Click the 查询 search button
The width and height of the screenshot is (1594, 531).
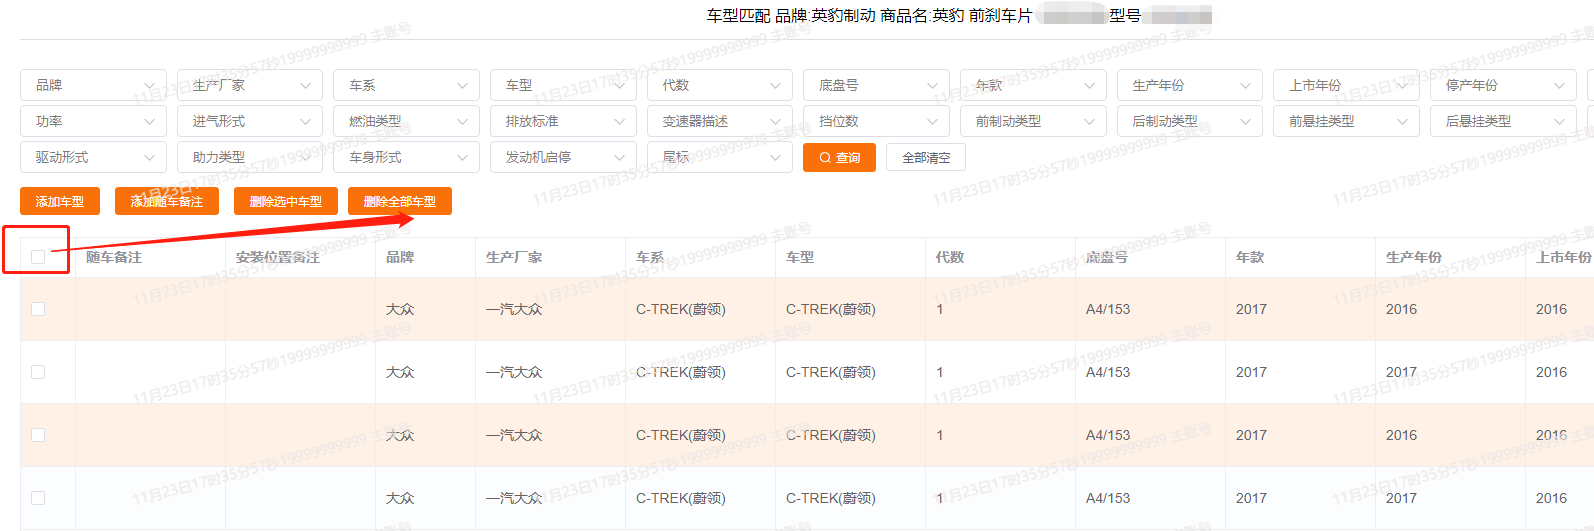[840, 157]
